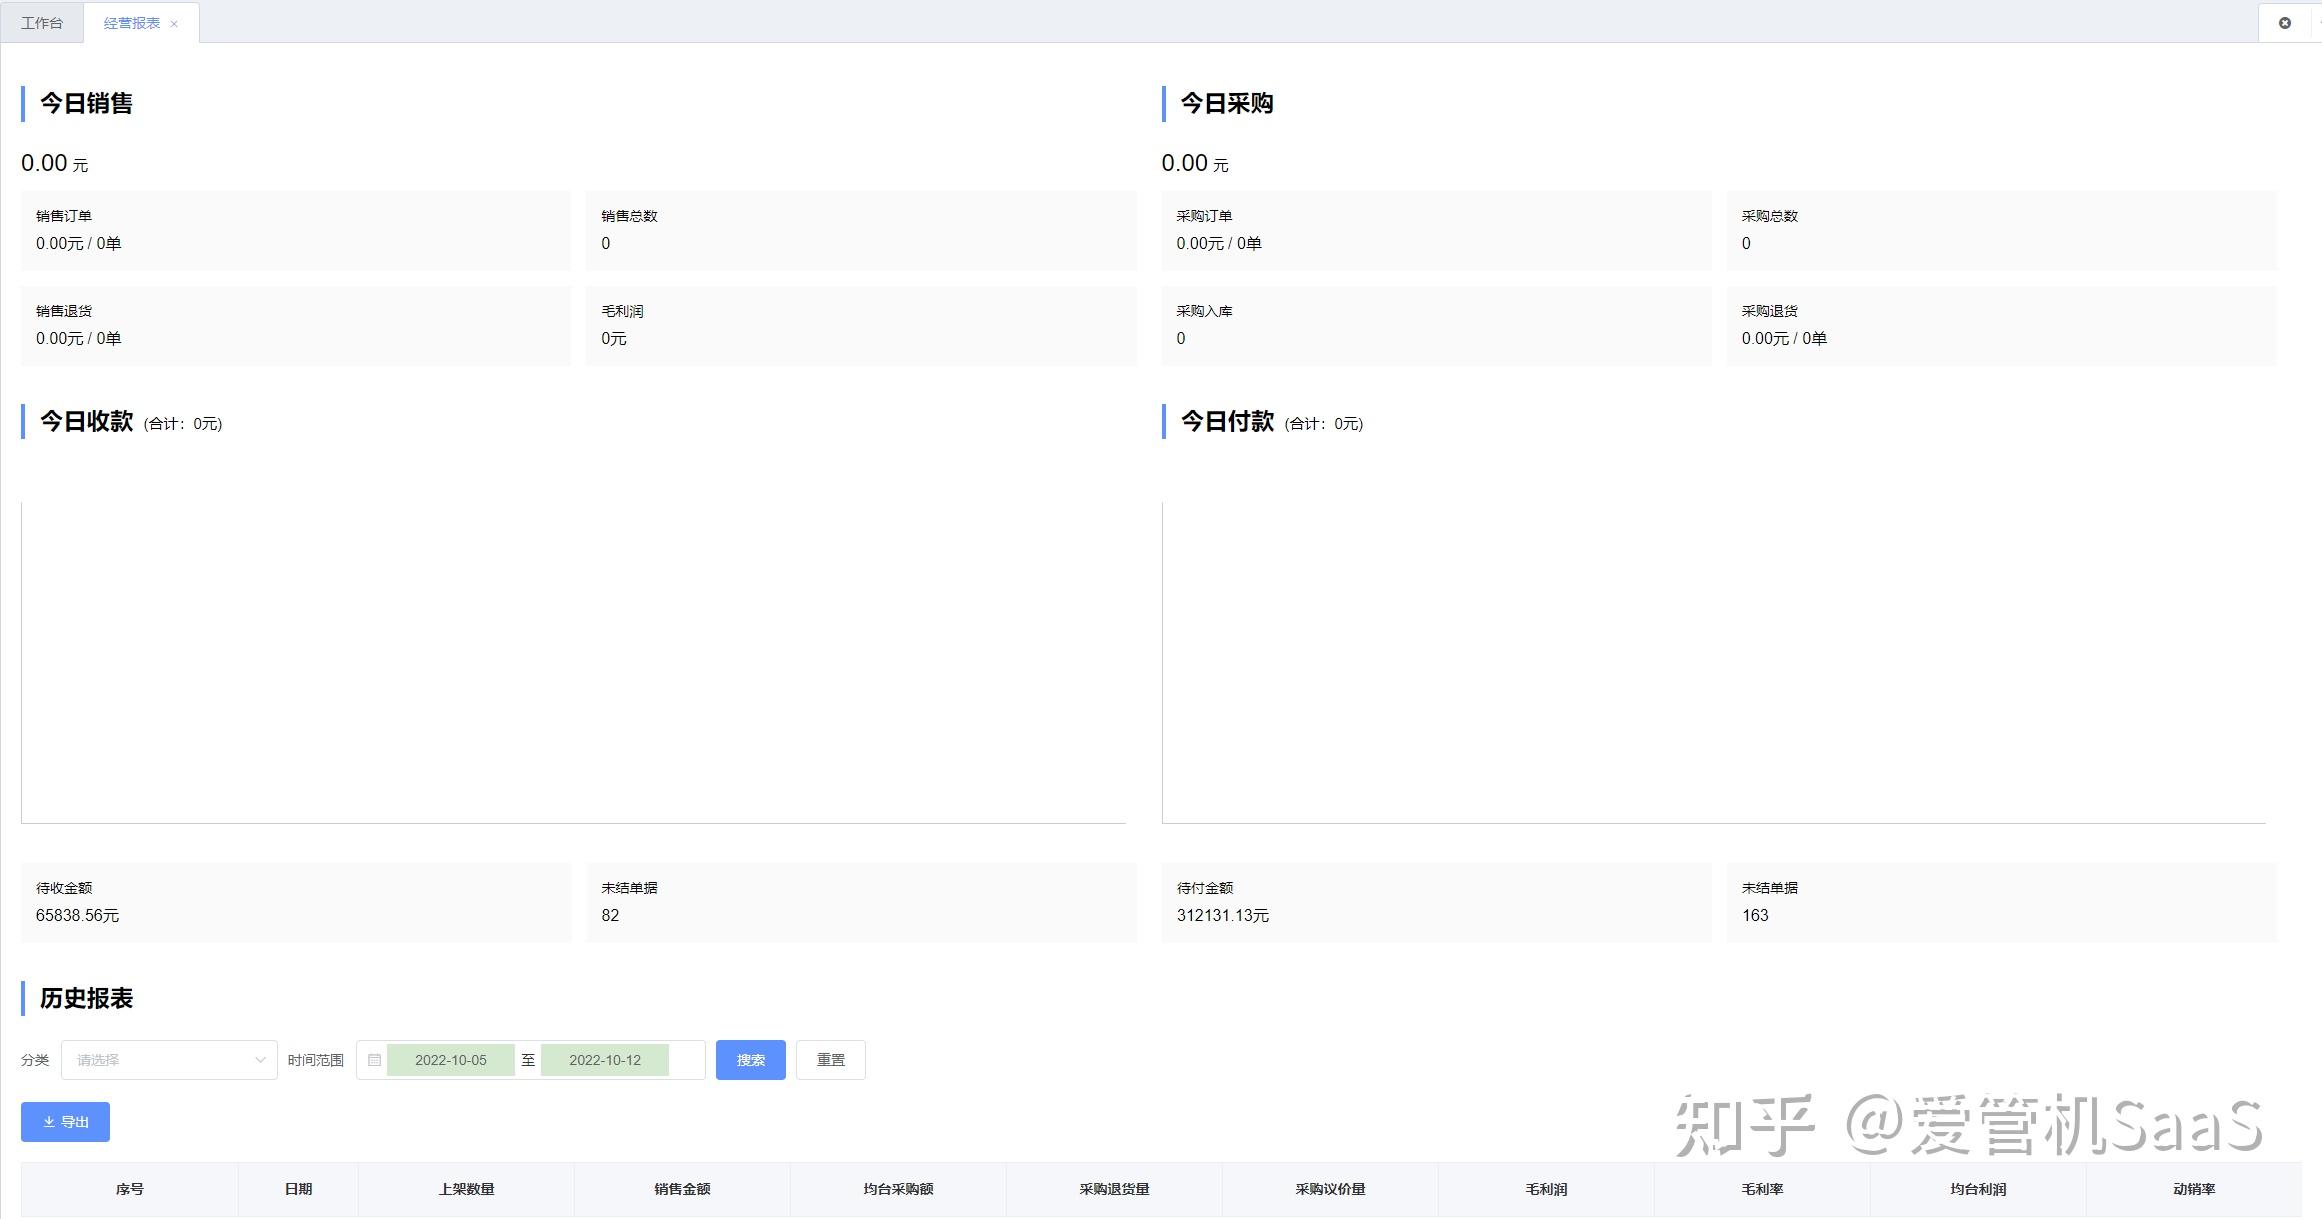Image resolution: width=2322 pixels, height=1219 pixels.
Task: Click the 动销率 column header
Action: point(2194,1189)
